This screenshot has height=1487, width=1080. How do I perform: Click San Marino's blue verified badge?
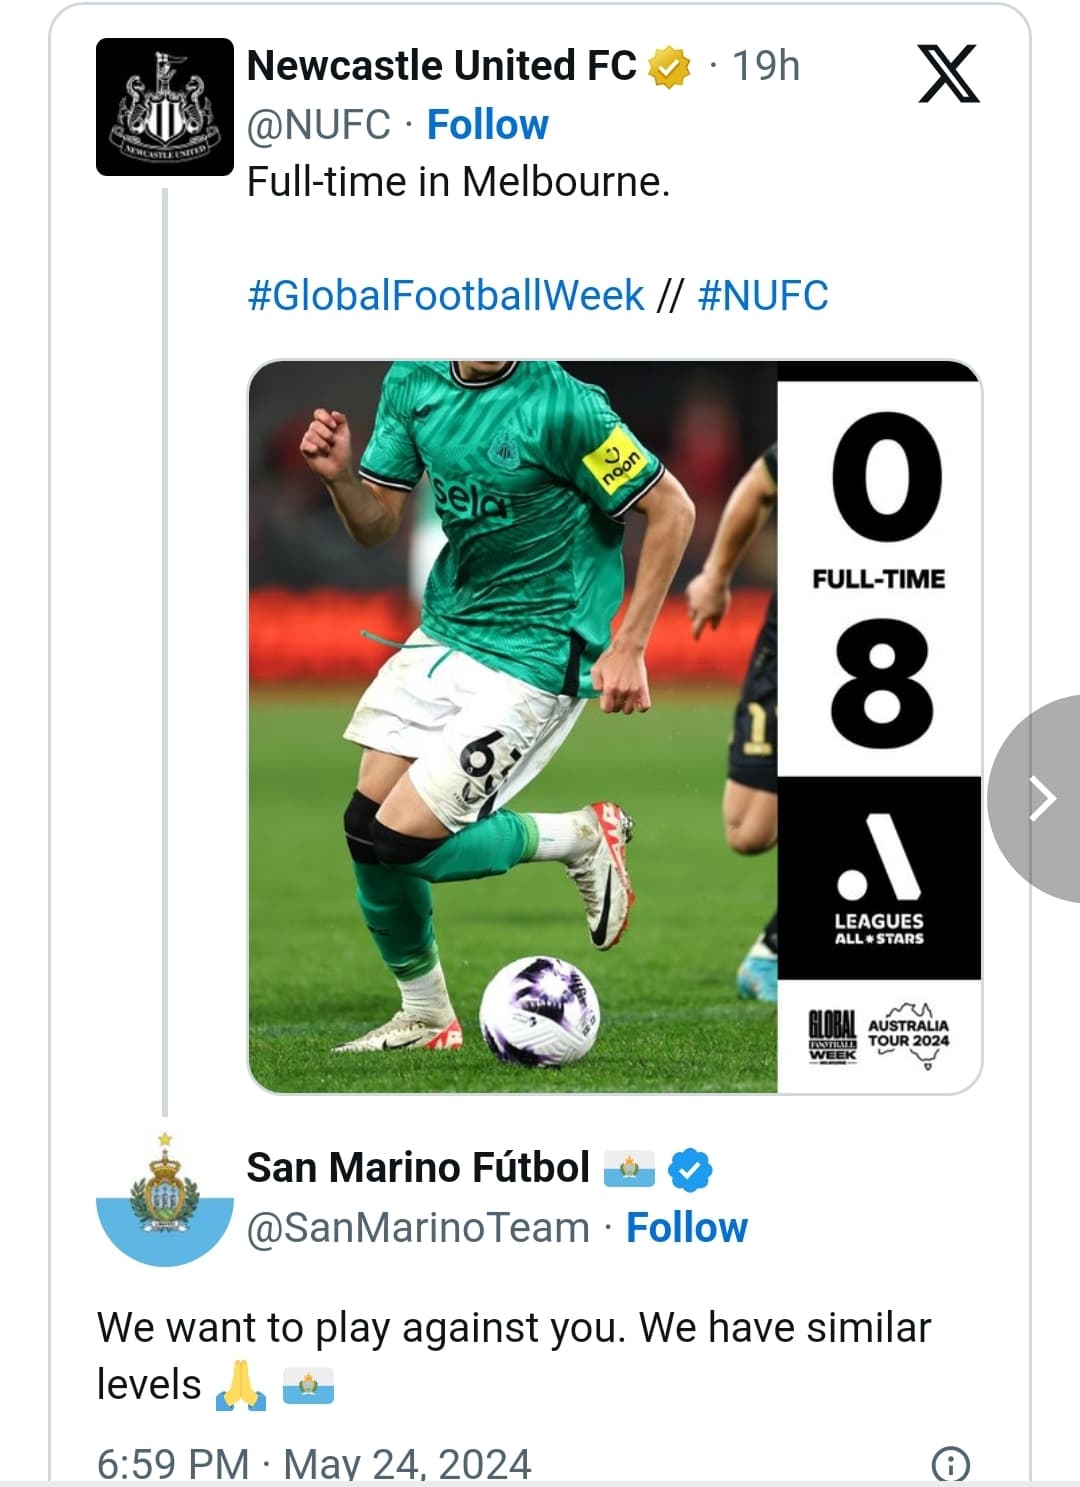690,1169
